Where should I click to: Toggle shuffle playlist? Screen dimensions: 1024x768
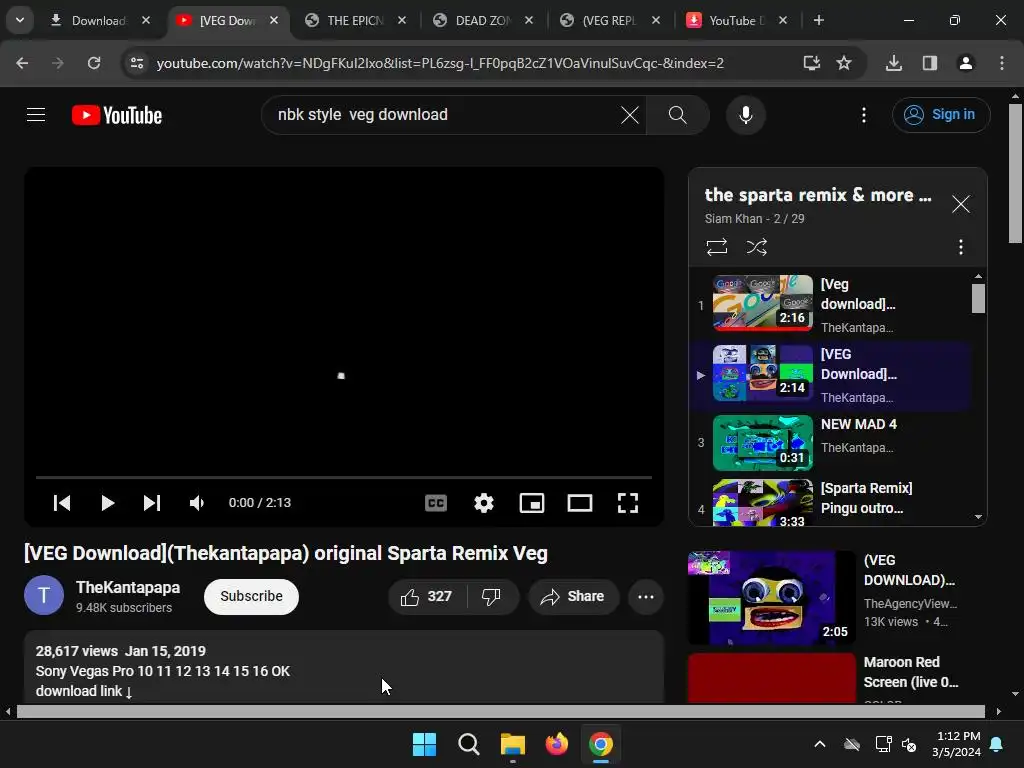pyautogui.click(x=756, y=247)
